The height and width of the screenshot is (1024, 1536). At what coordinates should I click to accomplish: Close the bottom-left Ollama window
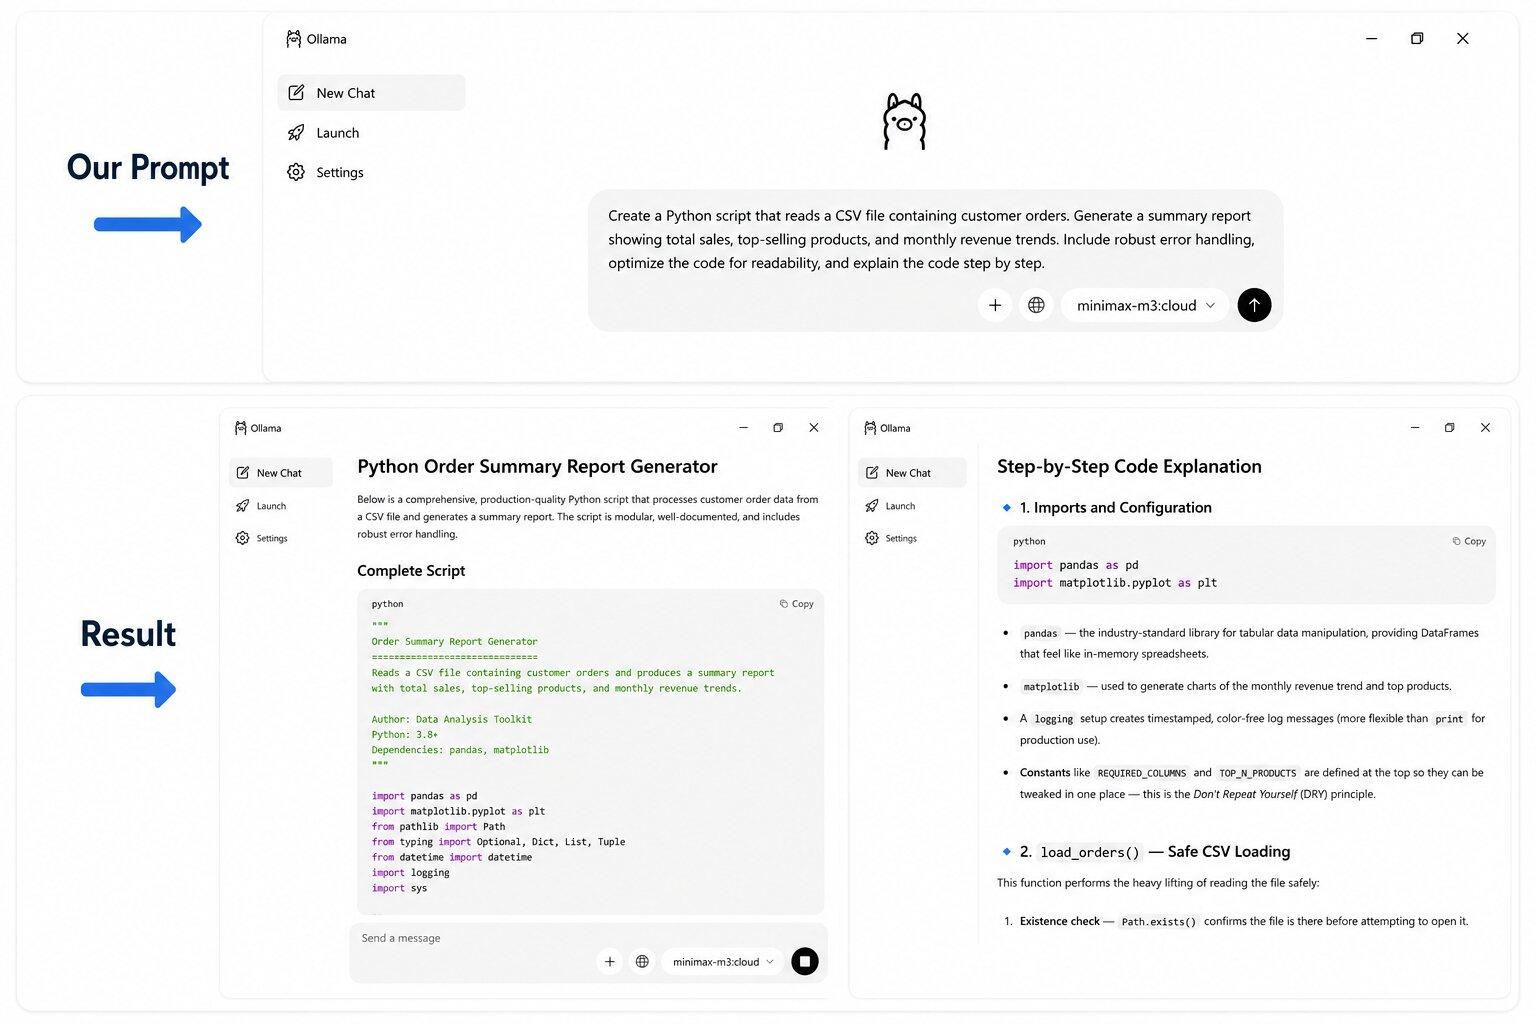click(814, 428)
